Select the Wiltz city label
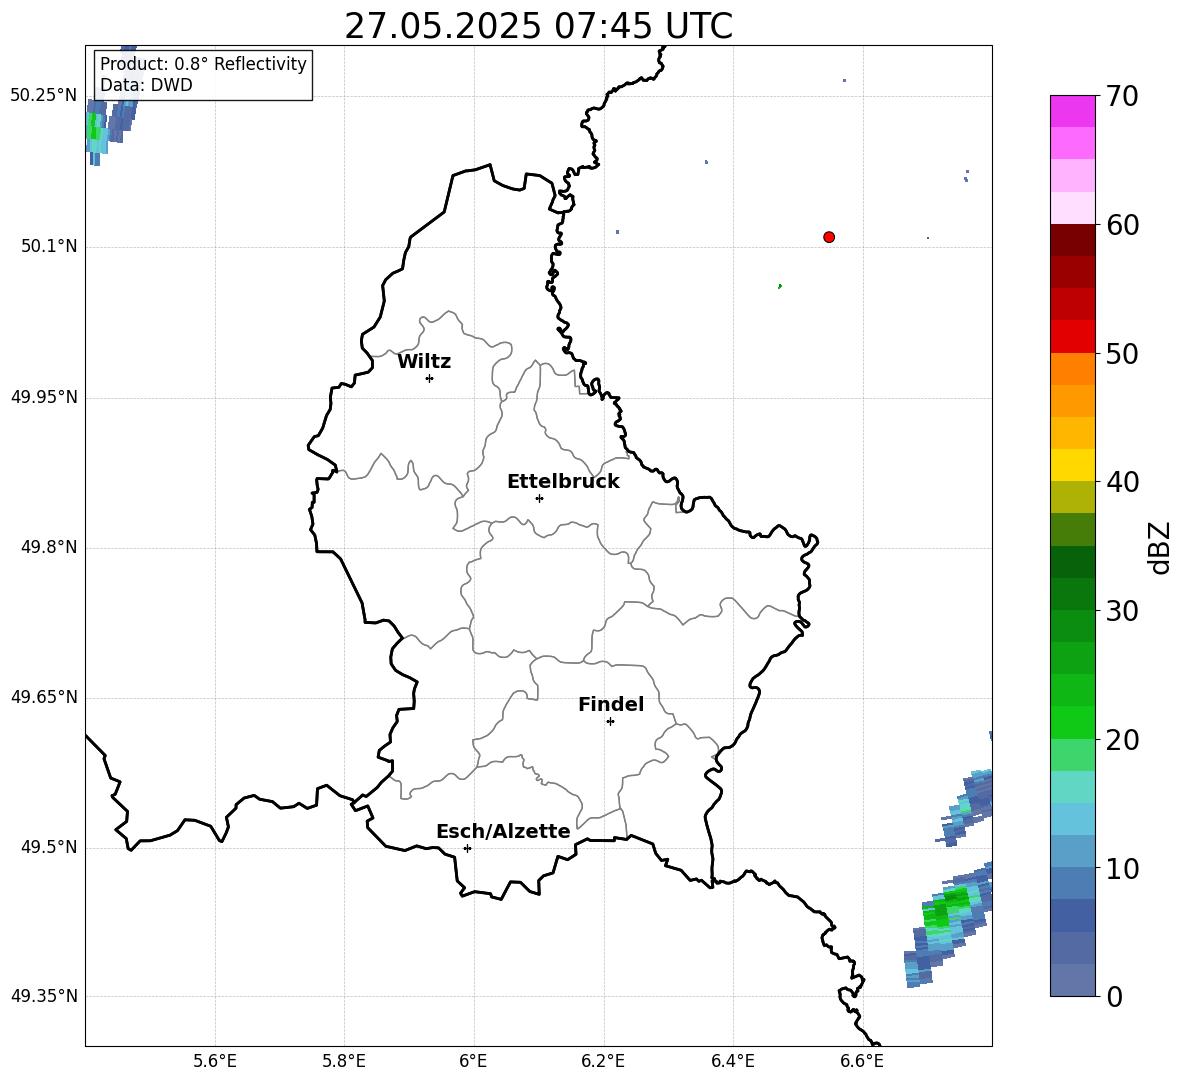The width and height of the screenshot is (1184, 1081). pos(424,362)
